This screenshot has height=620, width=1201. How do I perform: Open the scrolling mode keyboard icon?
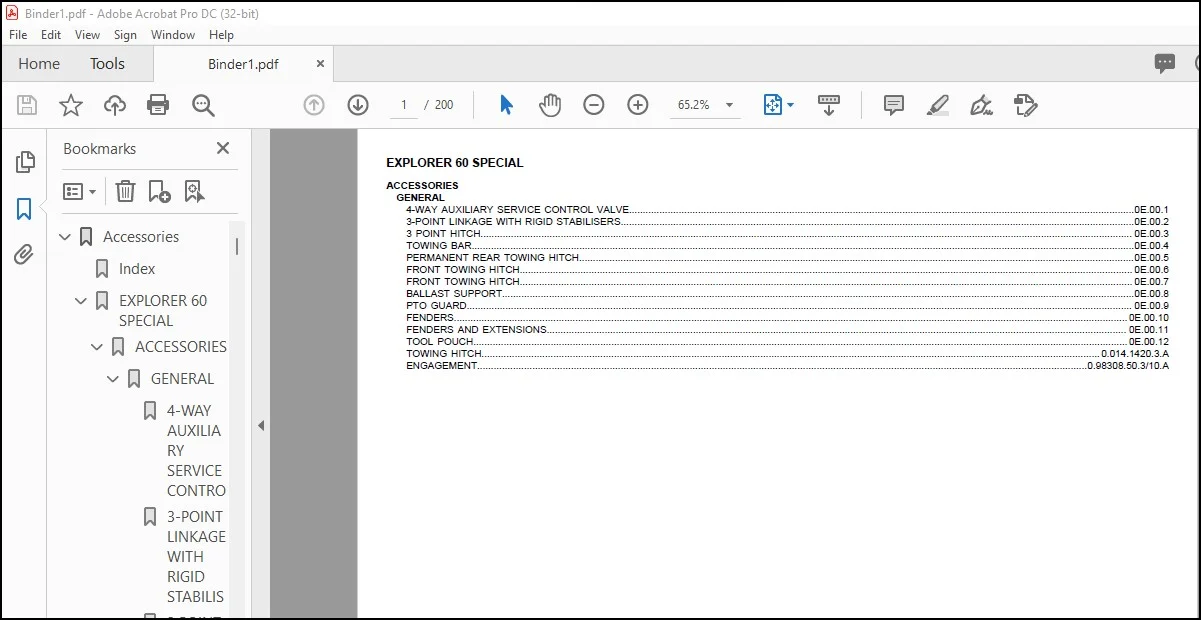[828, 105]
